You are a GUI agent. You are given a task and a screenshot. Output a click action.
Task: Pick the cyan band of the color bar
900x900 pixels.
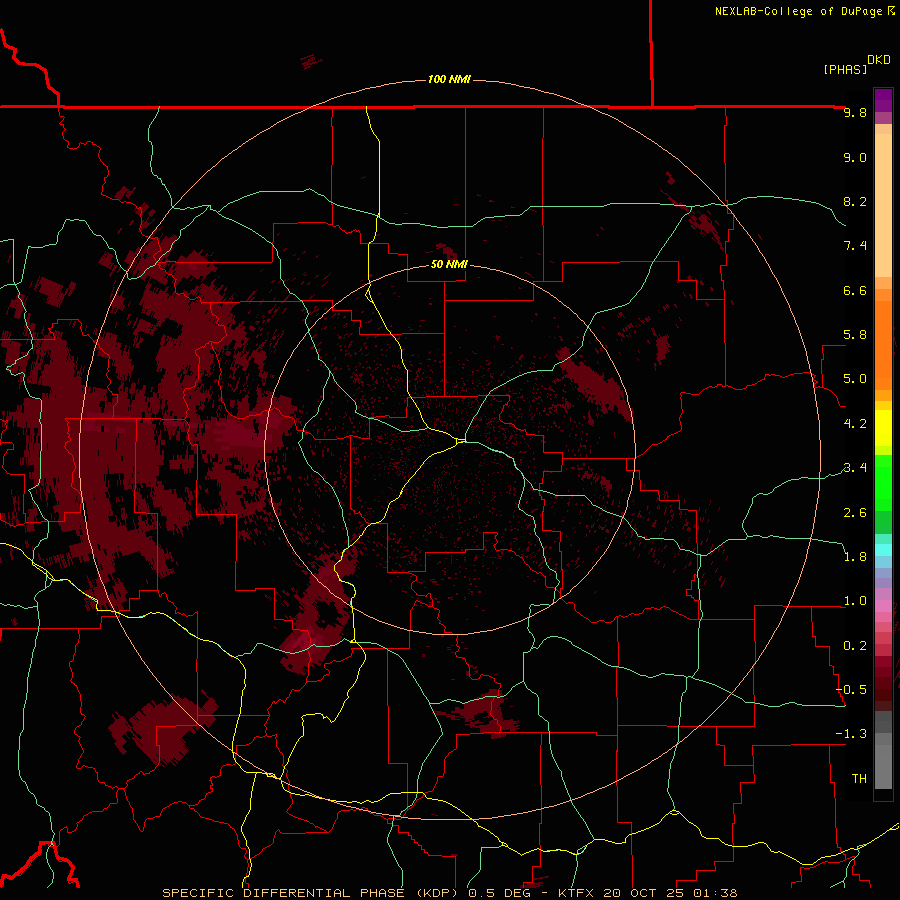(x=883, y=550)
